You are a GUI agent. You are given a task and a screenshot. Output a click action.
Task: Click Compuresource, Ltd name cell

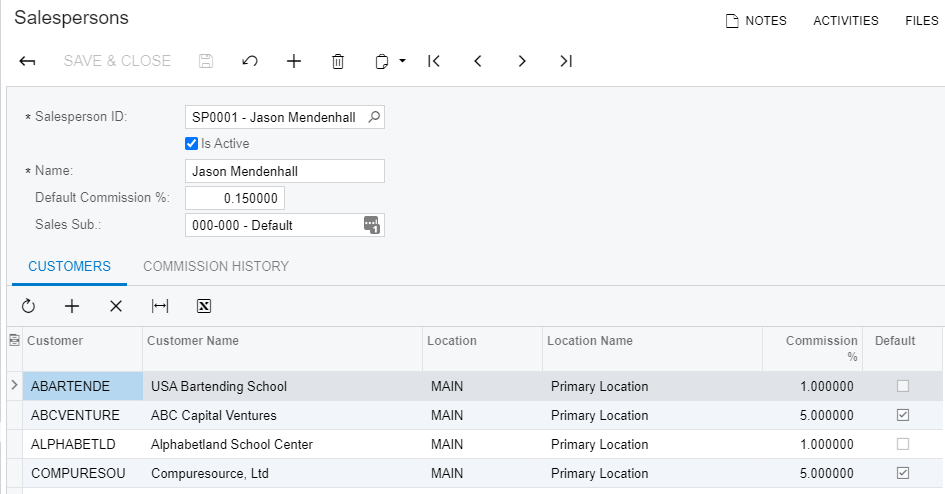coord(283,473)
